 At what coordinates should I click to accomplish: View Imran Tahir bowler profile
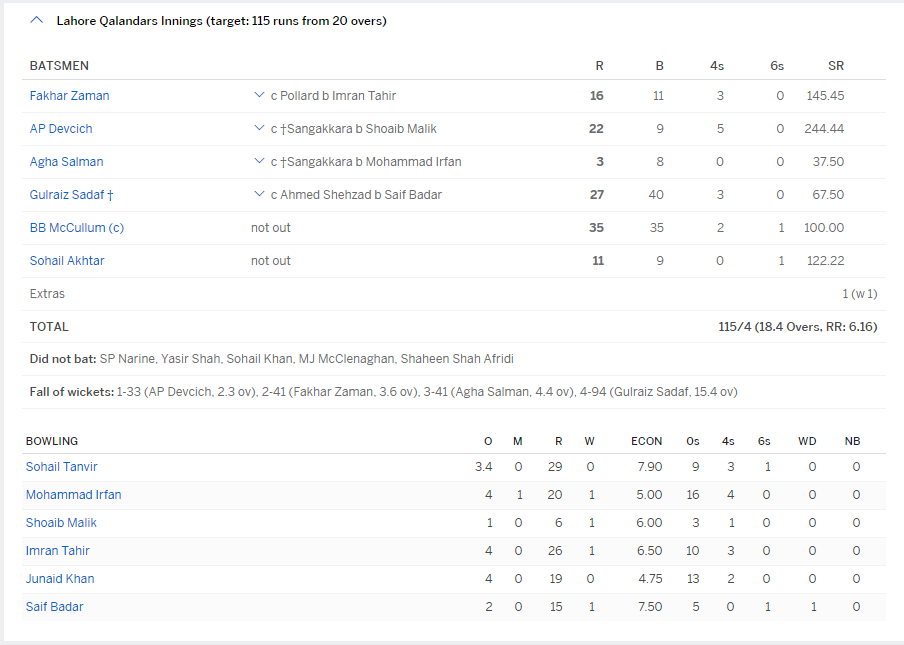click(58, 551)
